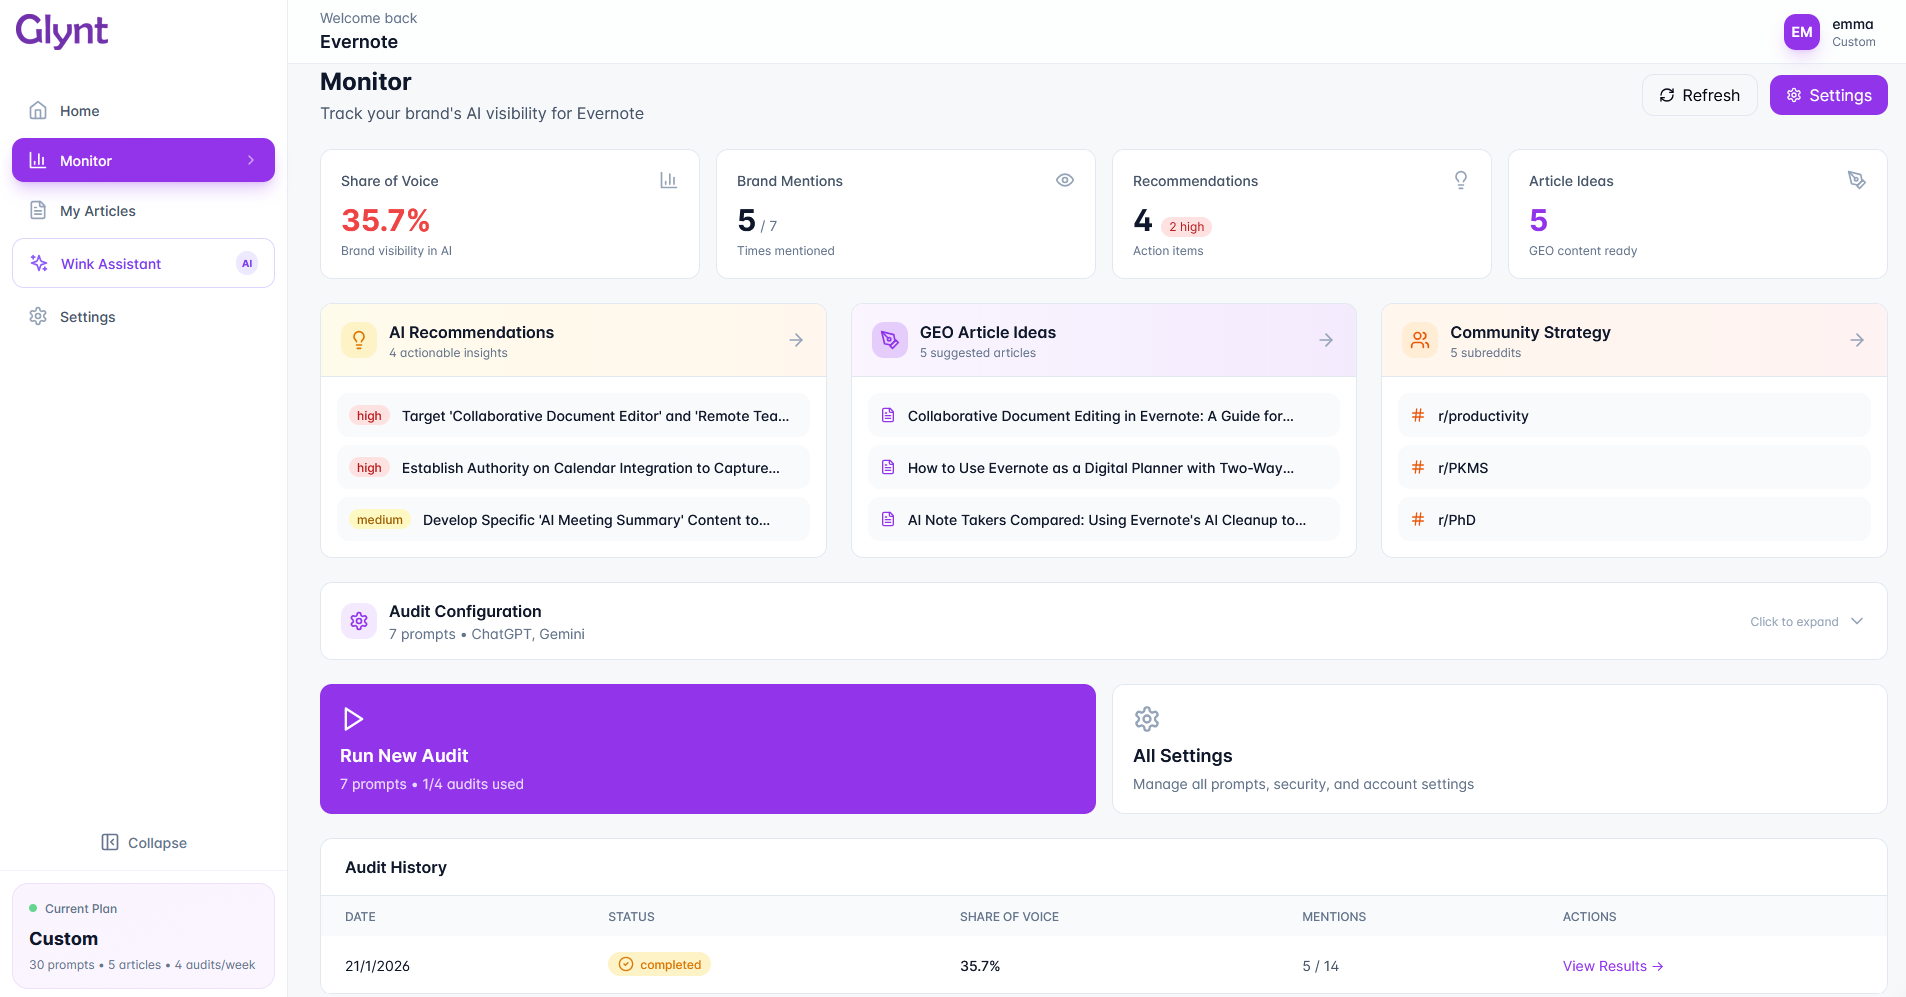Select Monitor in the sidebar

(x=143, y=160)
